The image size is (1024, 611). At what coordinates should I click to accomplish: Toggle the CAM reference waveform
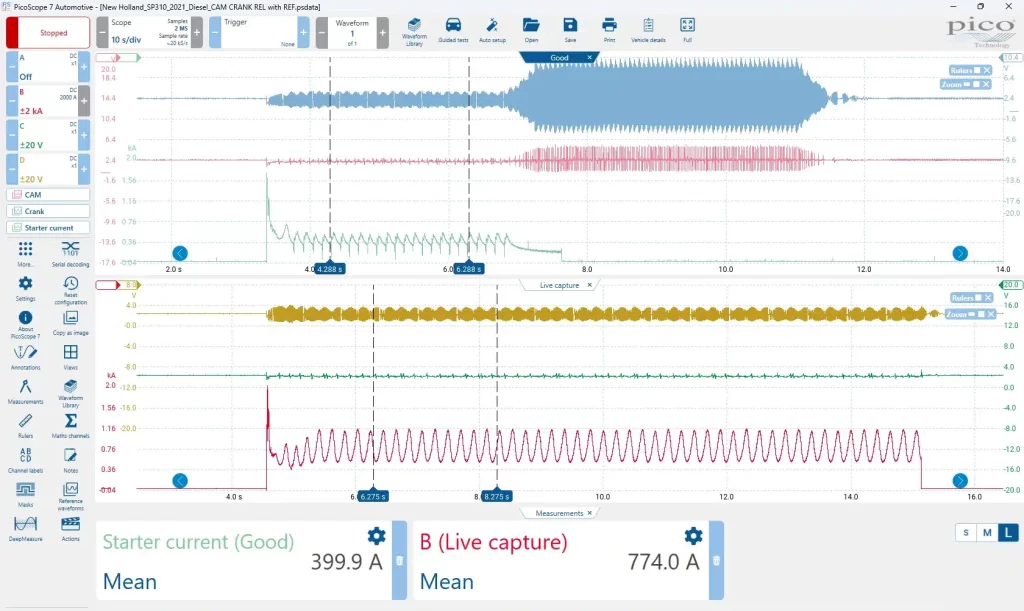click(48, 195)
